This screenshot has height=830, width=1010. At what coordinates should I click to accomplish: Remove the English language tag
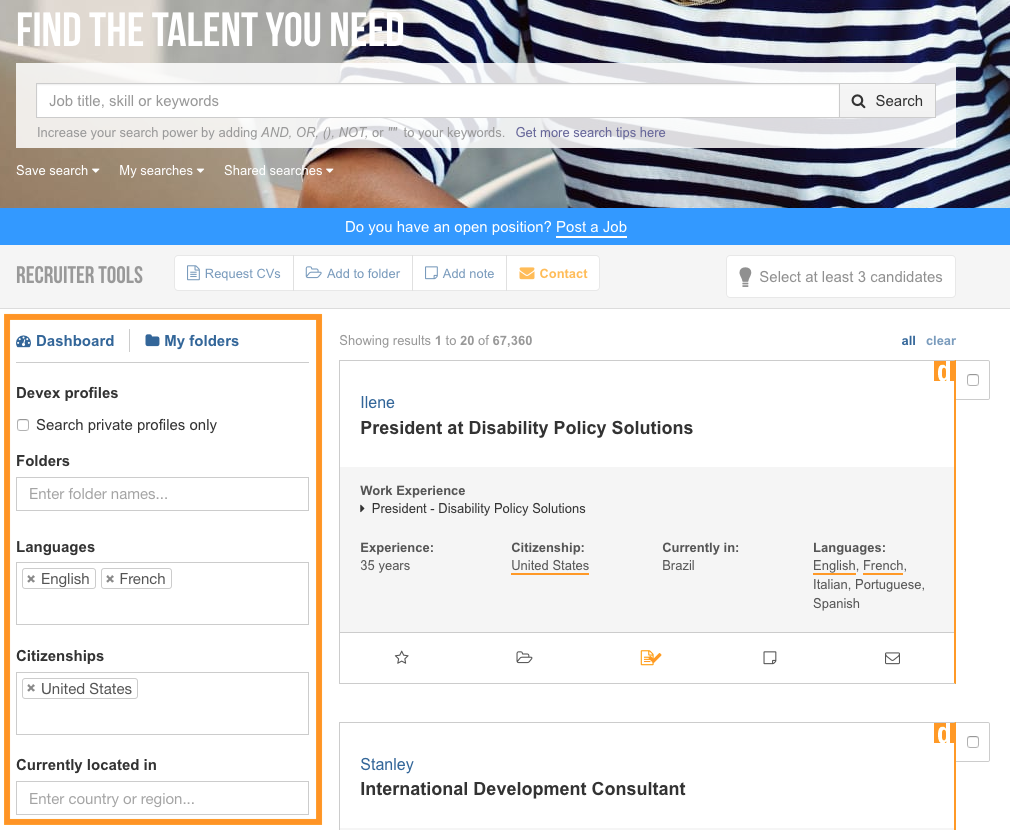(31, 579)
